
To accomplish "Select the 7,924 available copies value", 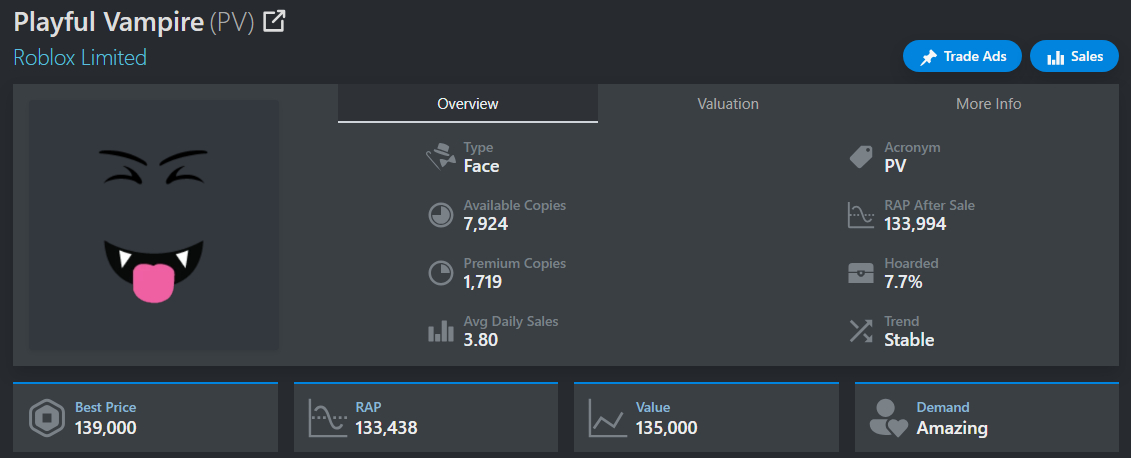I will point(485,224).
